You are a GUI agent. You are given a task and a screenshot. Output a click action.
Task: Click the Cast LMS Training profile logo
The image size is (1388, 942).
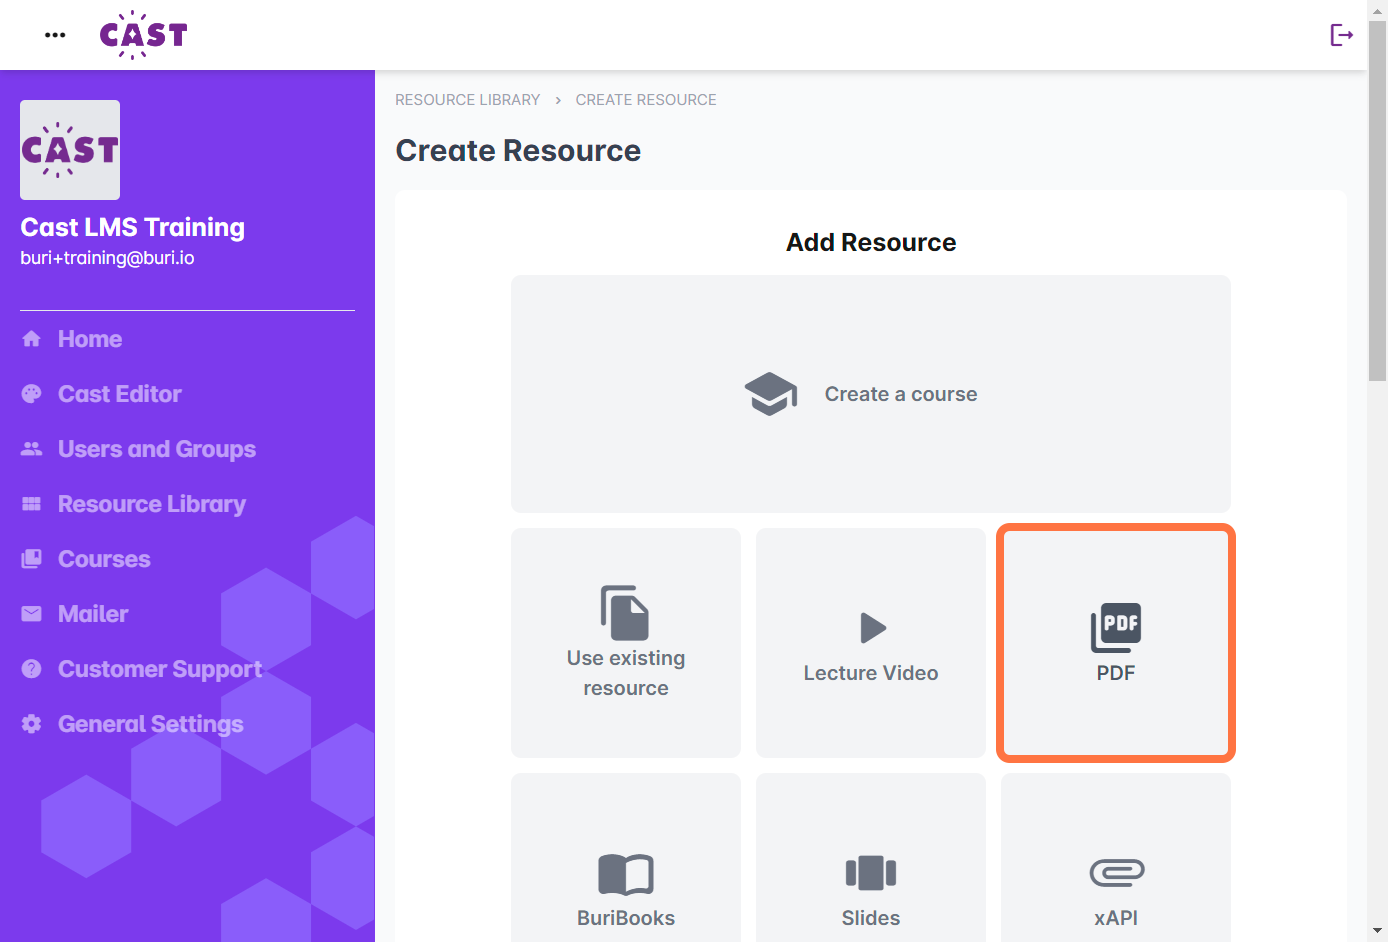coord(70,150)
